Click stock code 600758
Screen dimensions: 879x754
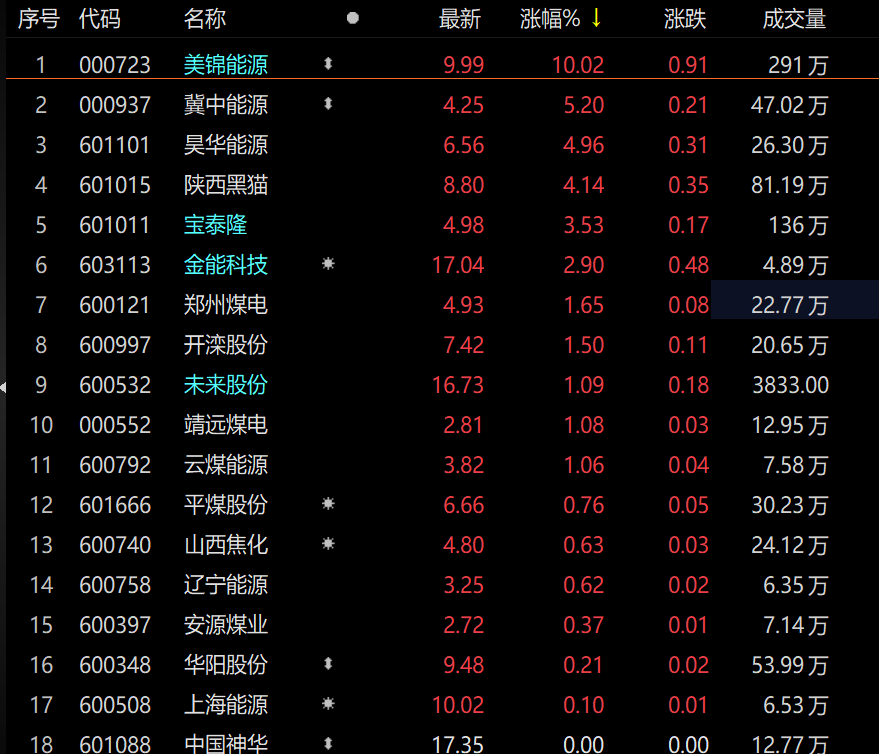pos(115,585)
